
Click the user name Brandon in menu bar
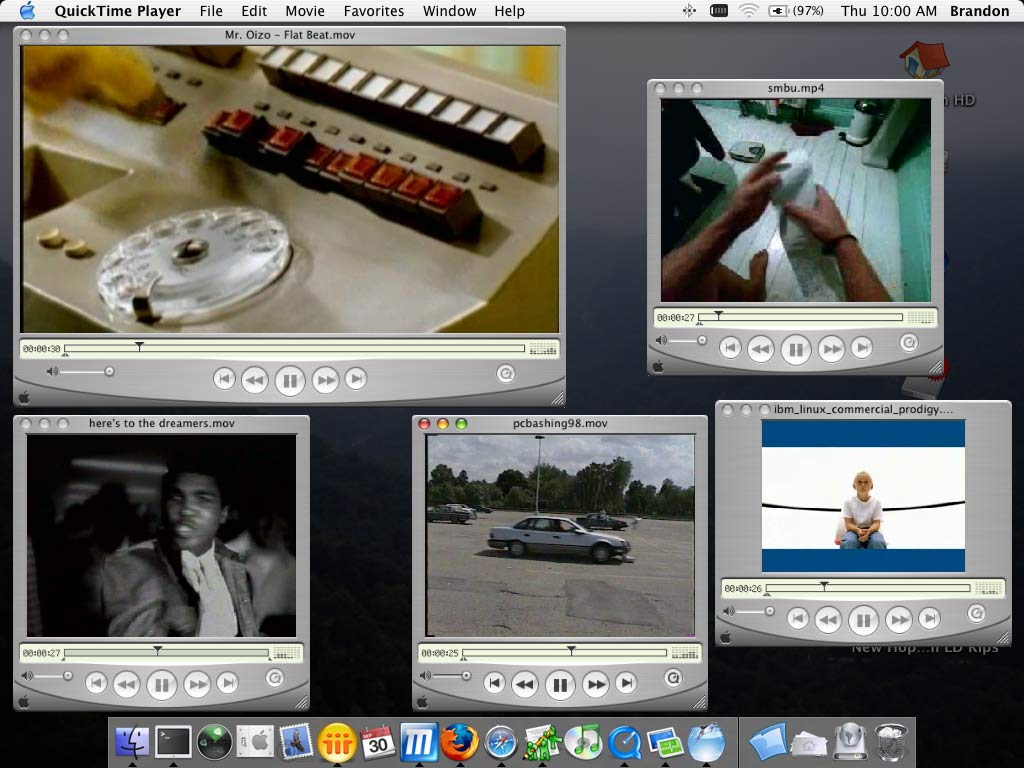pos(979,11)
